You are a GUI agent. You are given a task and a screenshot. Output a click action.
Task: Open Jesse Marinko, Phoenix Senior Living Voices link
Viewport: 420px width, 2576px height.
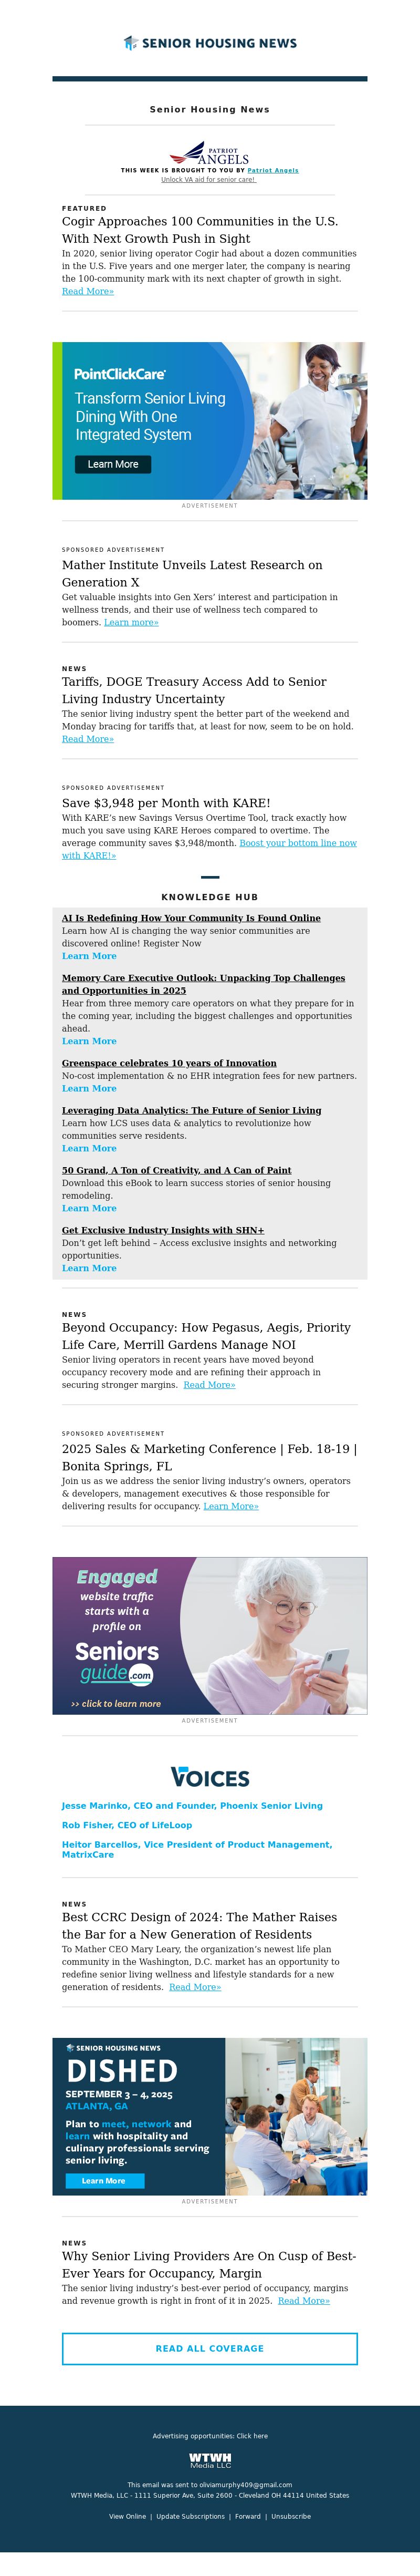[x=192, y=1806]
